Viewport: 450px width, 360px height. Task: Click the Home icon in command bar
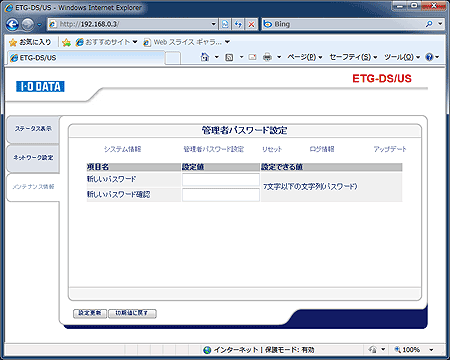tap(205, 57)
